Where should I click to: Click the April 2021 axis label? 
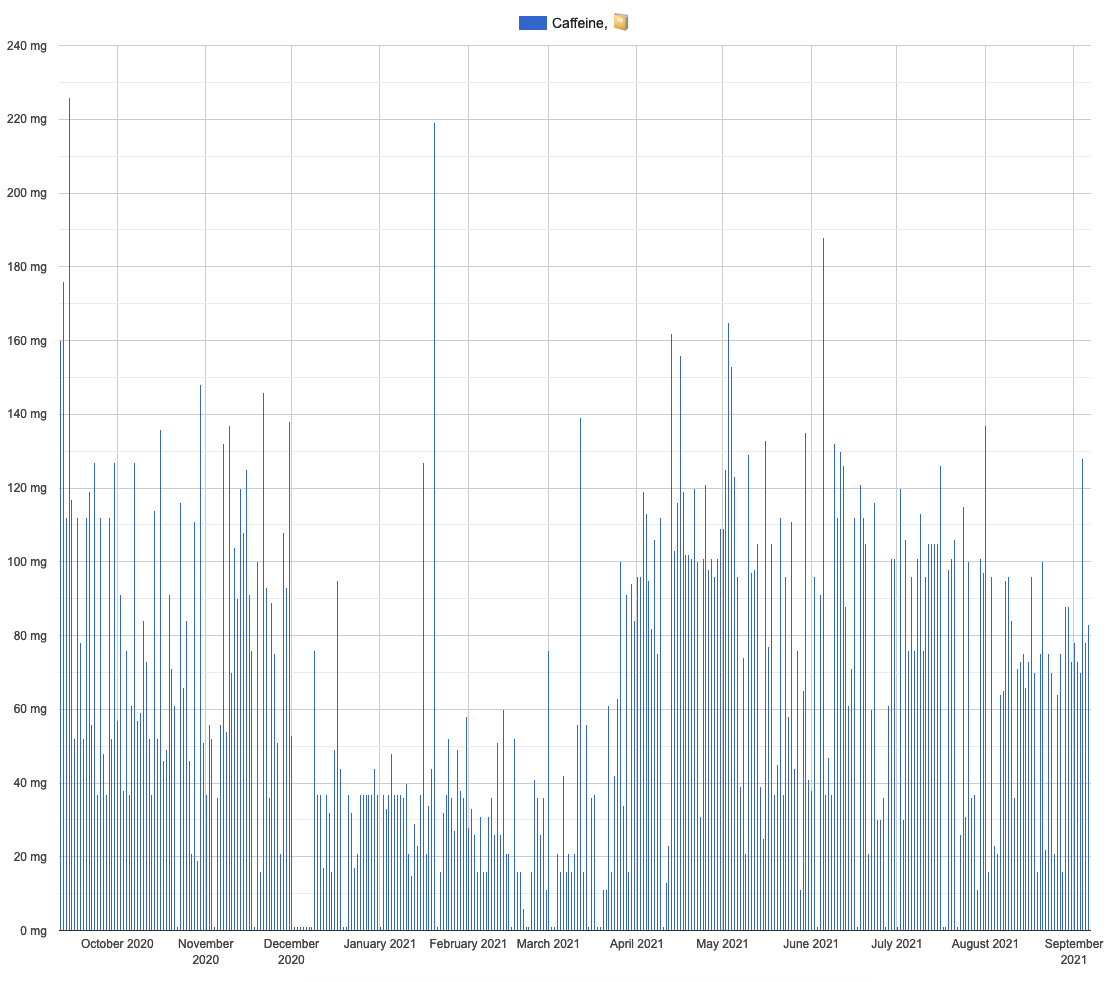(636, 944)
